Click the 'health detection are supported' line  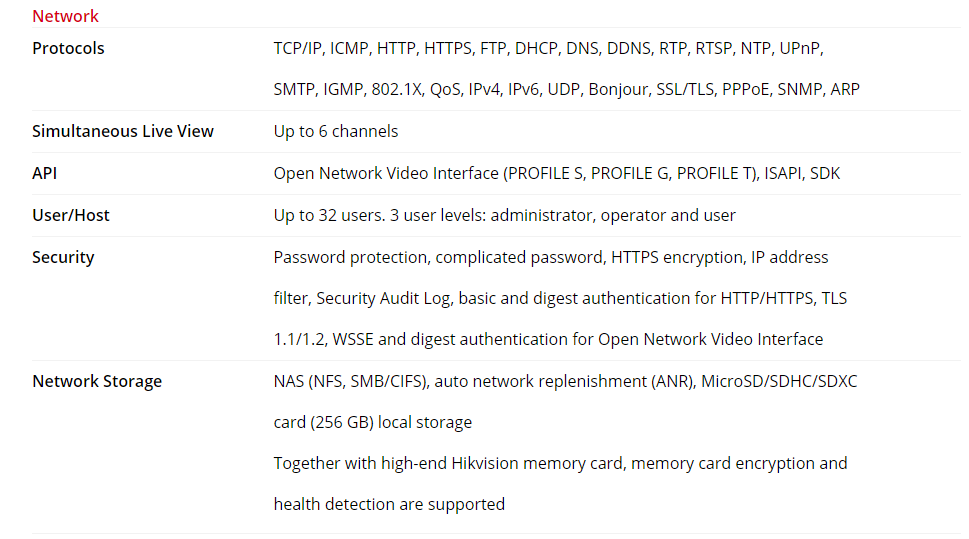pos(389,504)
